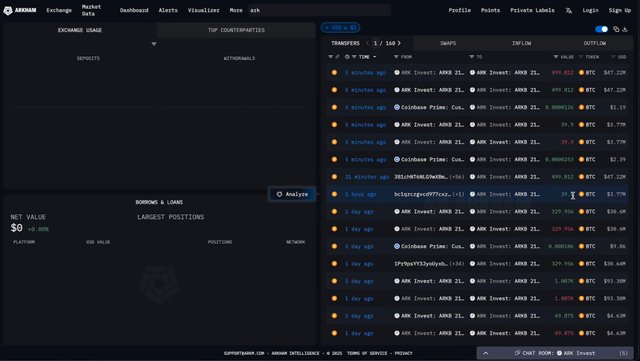This screenshot has width=640, height=361.
Task: Switch to the Top Counterparties tab
Action: 236,30
